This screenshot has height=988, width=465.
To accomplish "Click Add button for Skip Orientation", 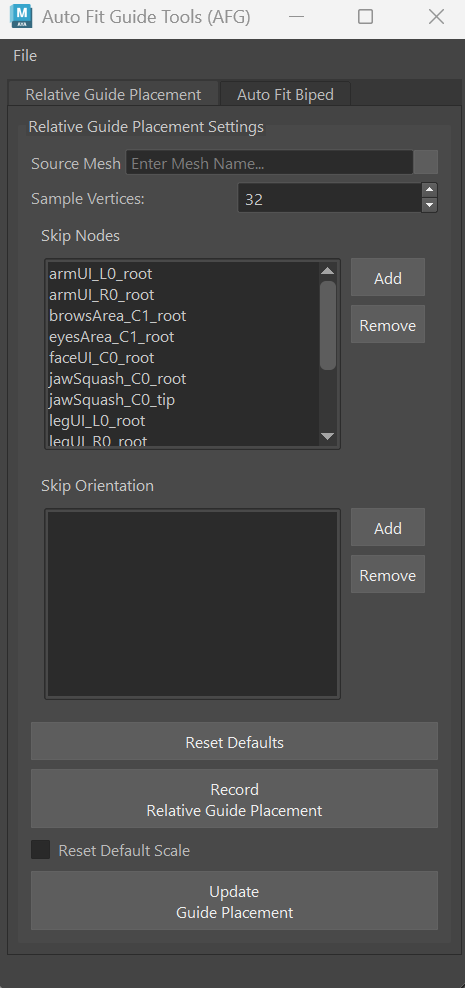I will (388, 528).
